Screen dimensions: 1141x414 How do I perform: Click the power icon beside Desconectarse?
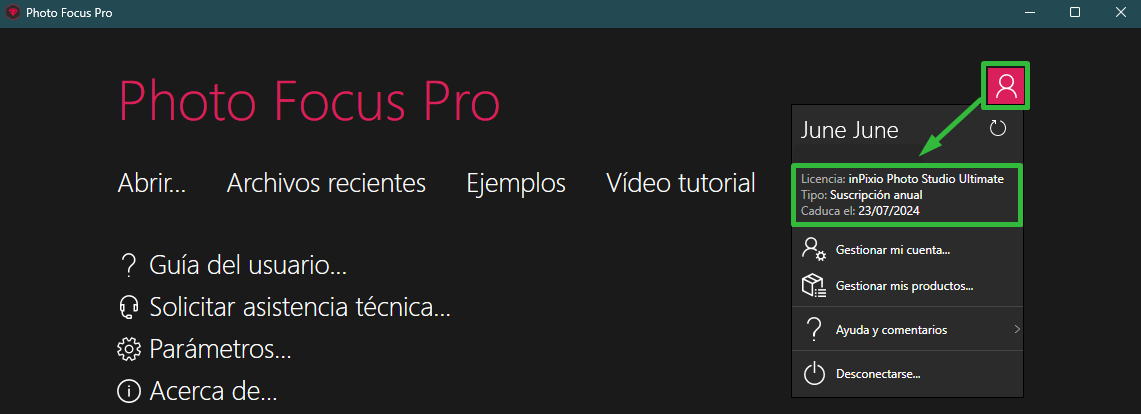pyautogui.click(x=814, y=374)
